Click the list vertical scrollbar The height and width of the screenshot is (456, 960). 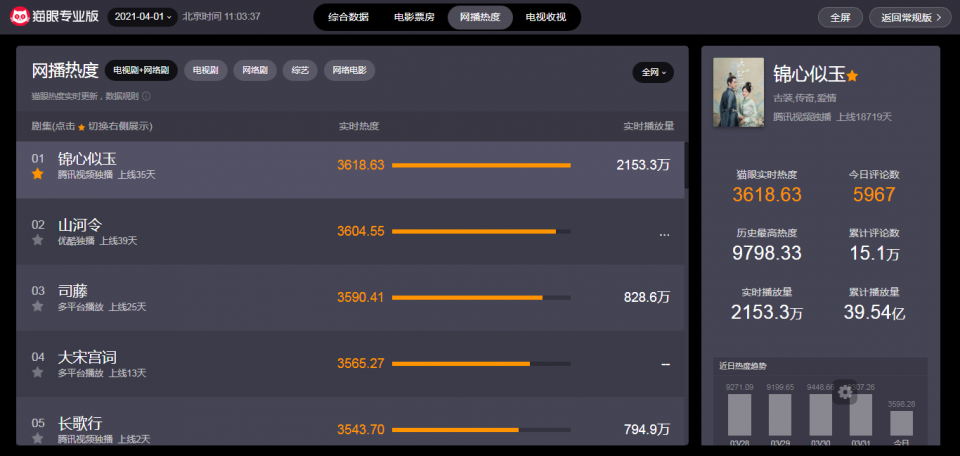tap(686, 165)
